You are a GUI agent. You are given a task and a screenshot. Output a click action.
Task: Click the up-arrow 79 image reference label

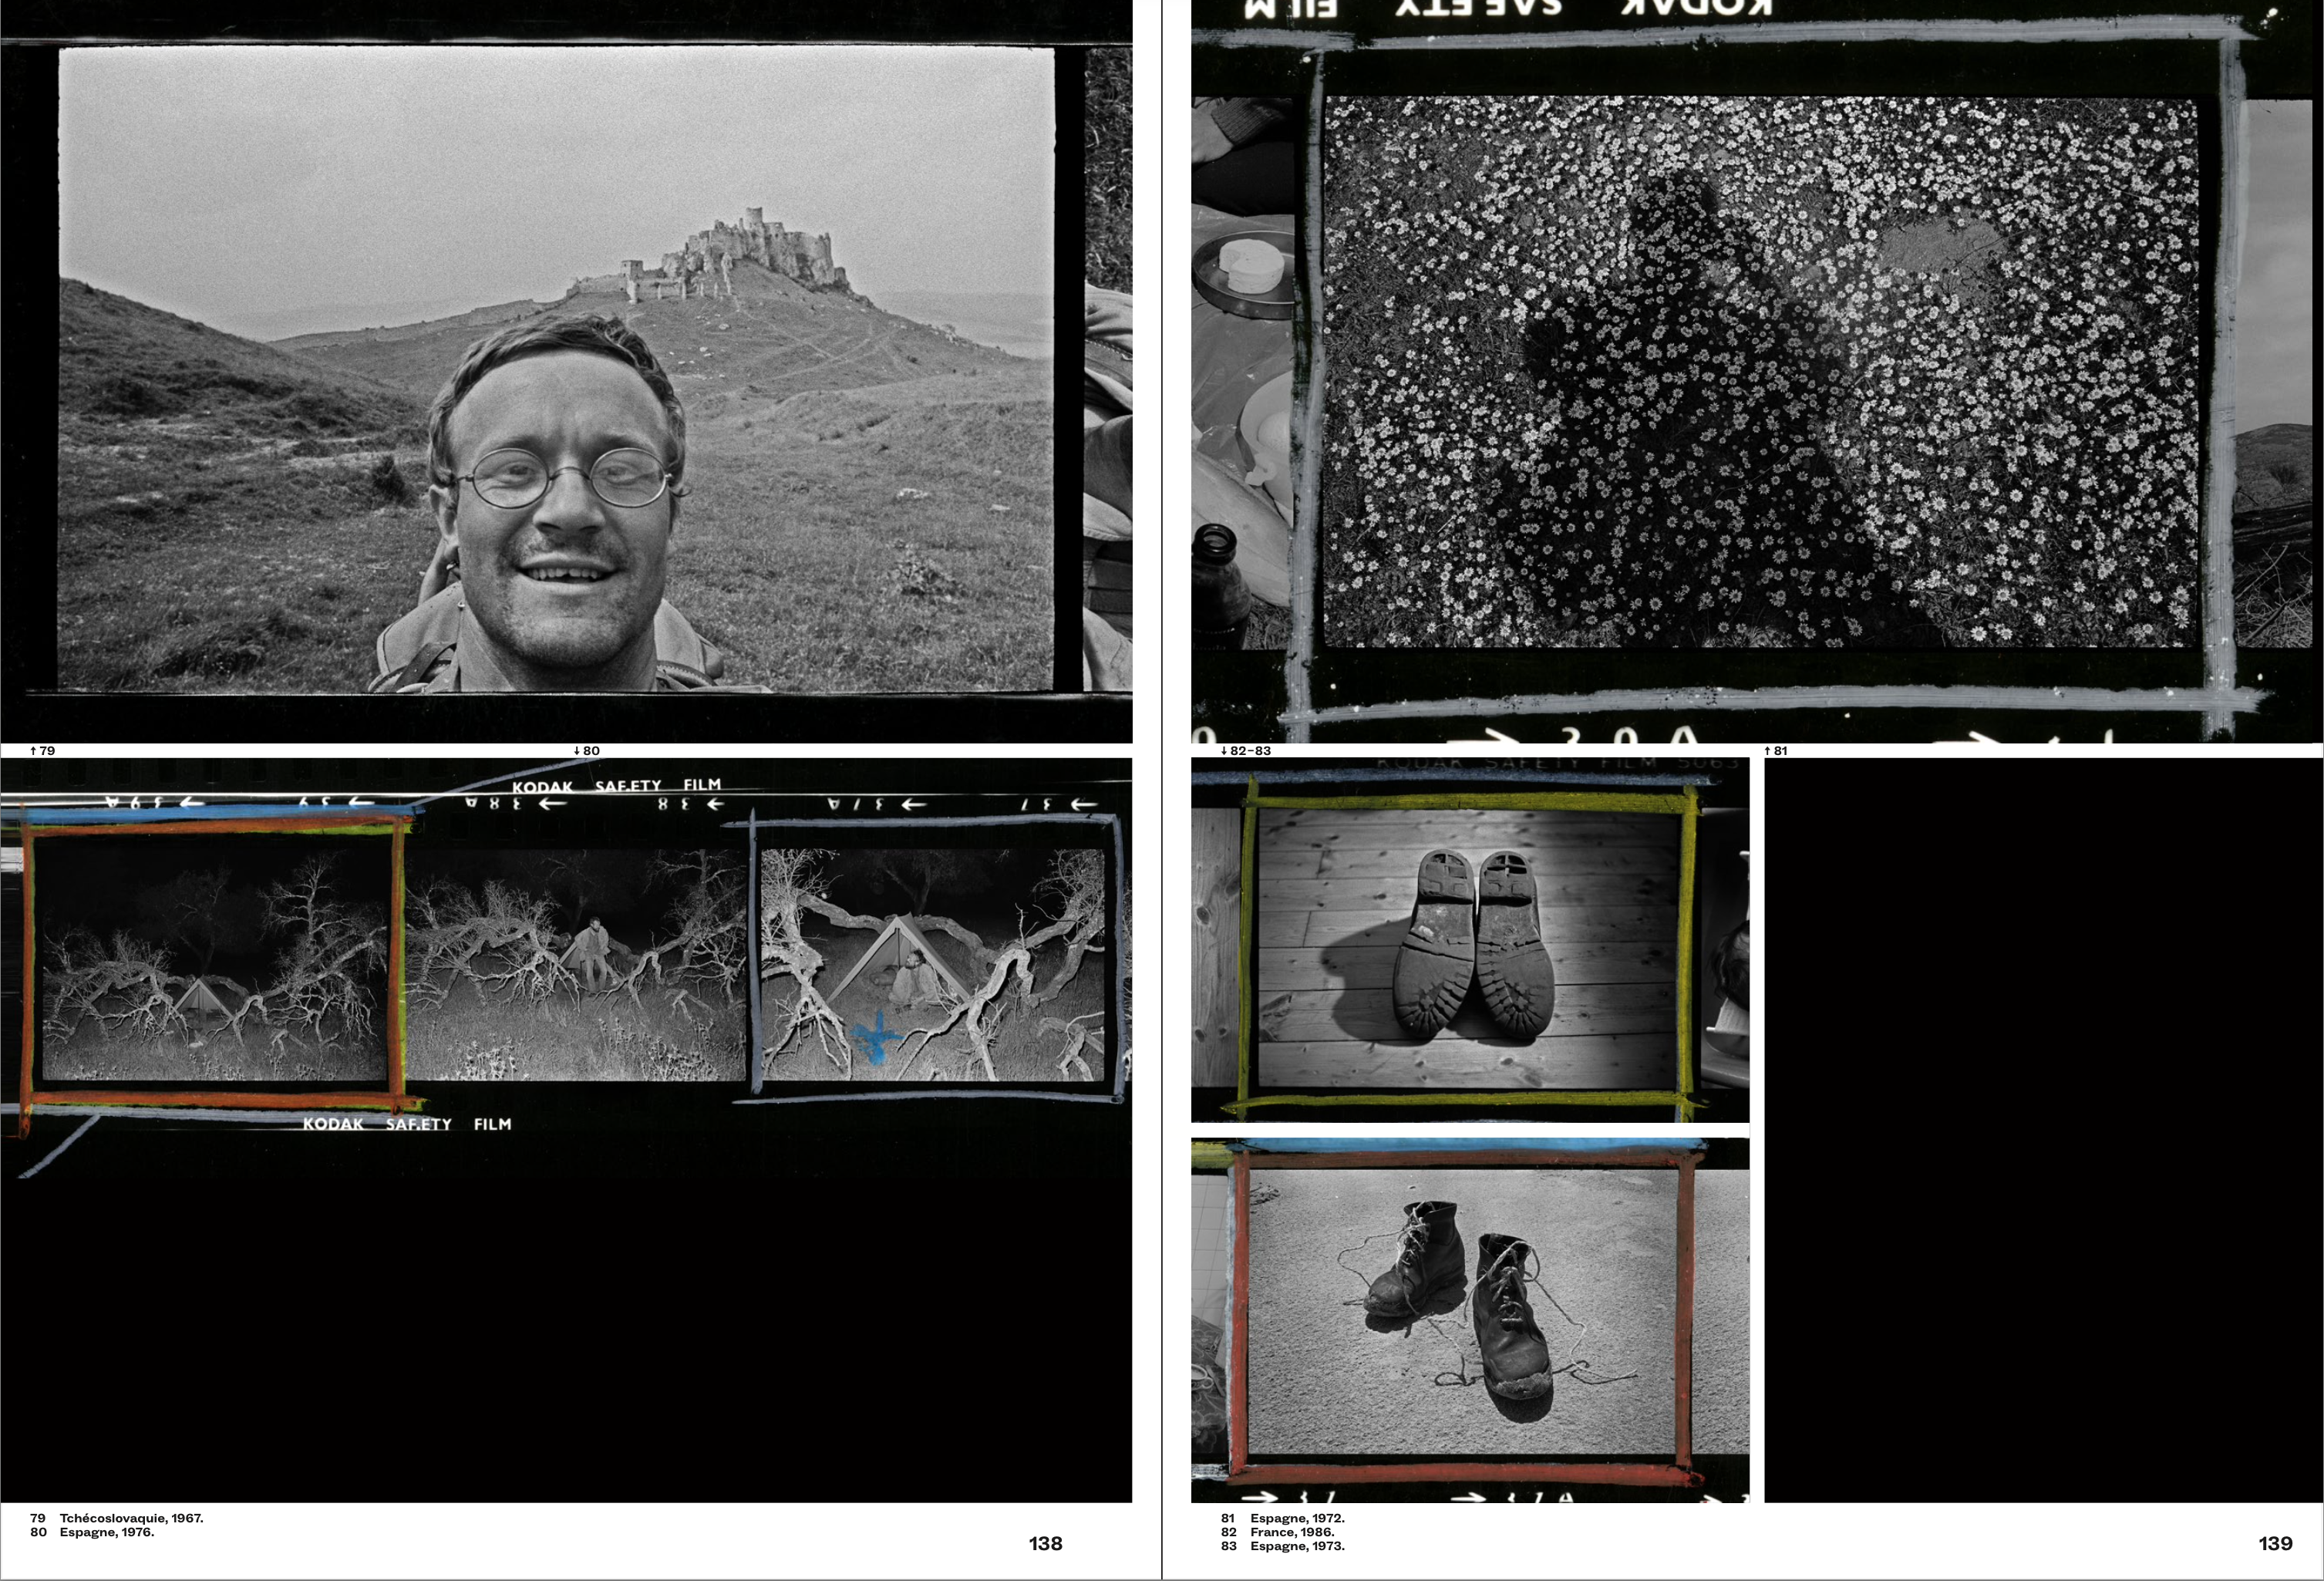click(42, 751)
